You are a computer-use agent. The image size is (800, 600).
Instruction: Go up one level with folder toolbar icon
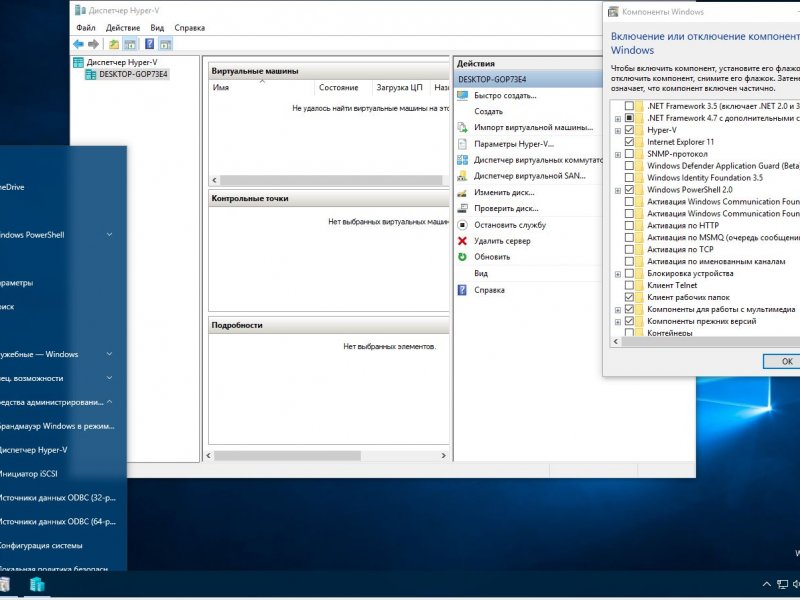(114, 44)
